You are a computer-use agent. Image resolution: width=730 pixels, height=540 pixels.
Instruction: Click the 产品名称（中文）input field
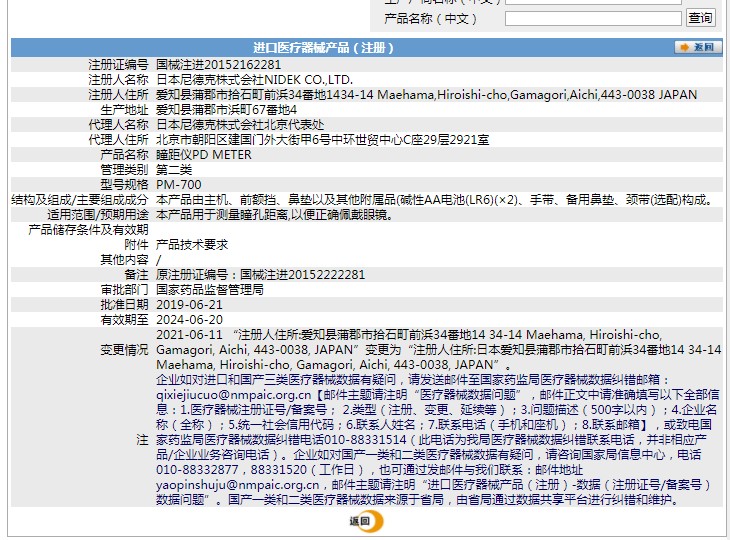click(x=593, y=19)
